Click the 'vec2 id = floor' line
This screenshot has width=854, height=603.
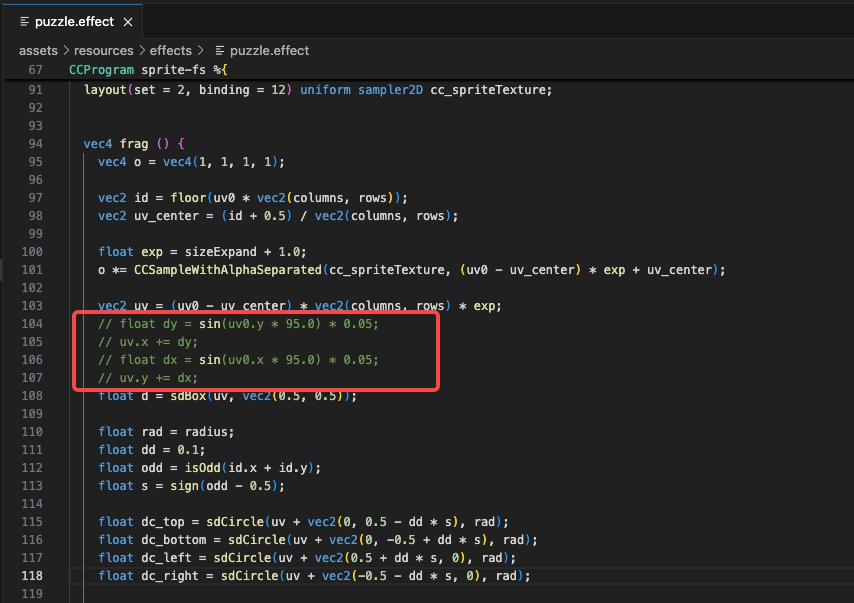coord(253,198)
